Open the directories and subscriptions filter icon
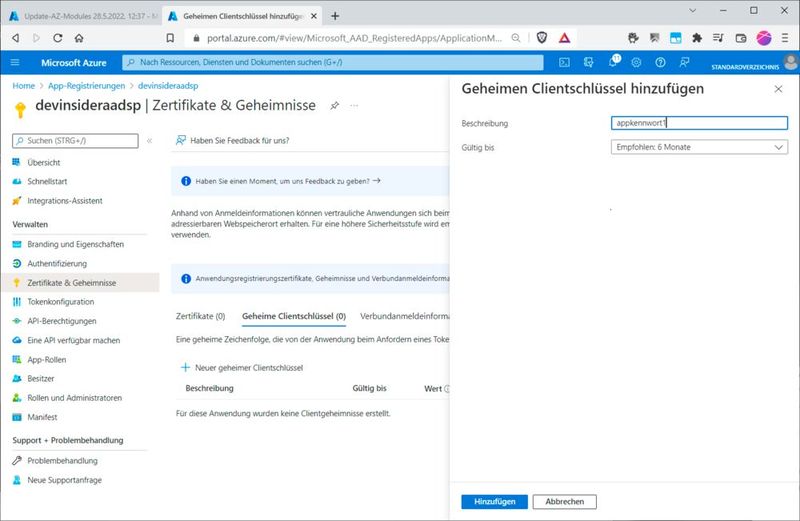Screen dimensions: 800x521 point(588,62)
